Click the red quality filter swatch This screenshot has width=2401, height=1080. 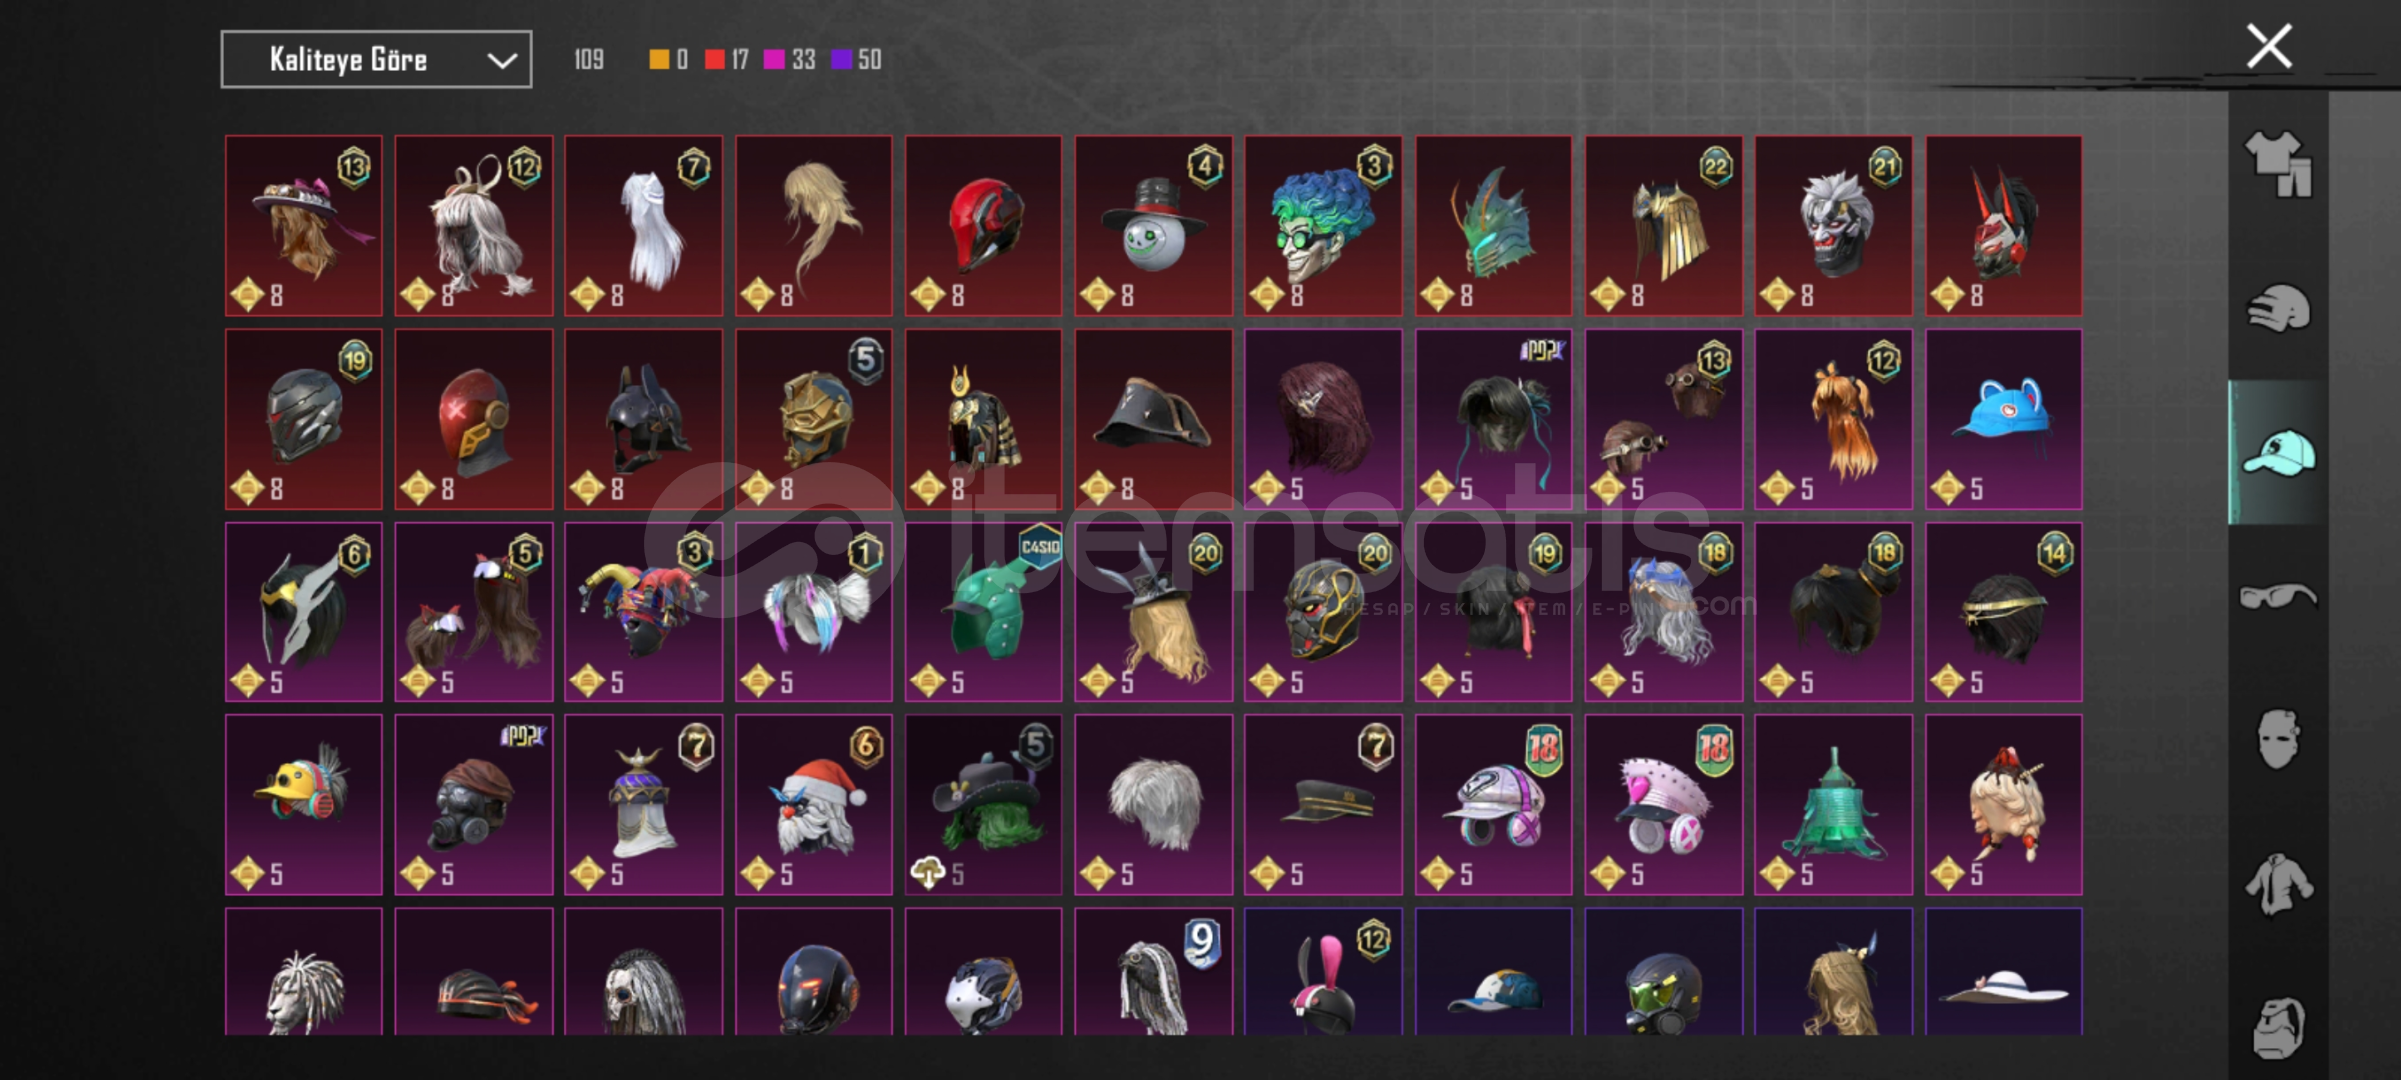pos(714,60)
